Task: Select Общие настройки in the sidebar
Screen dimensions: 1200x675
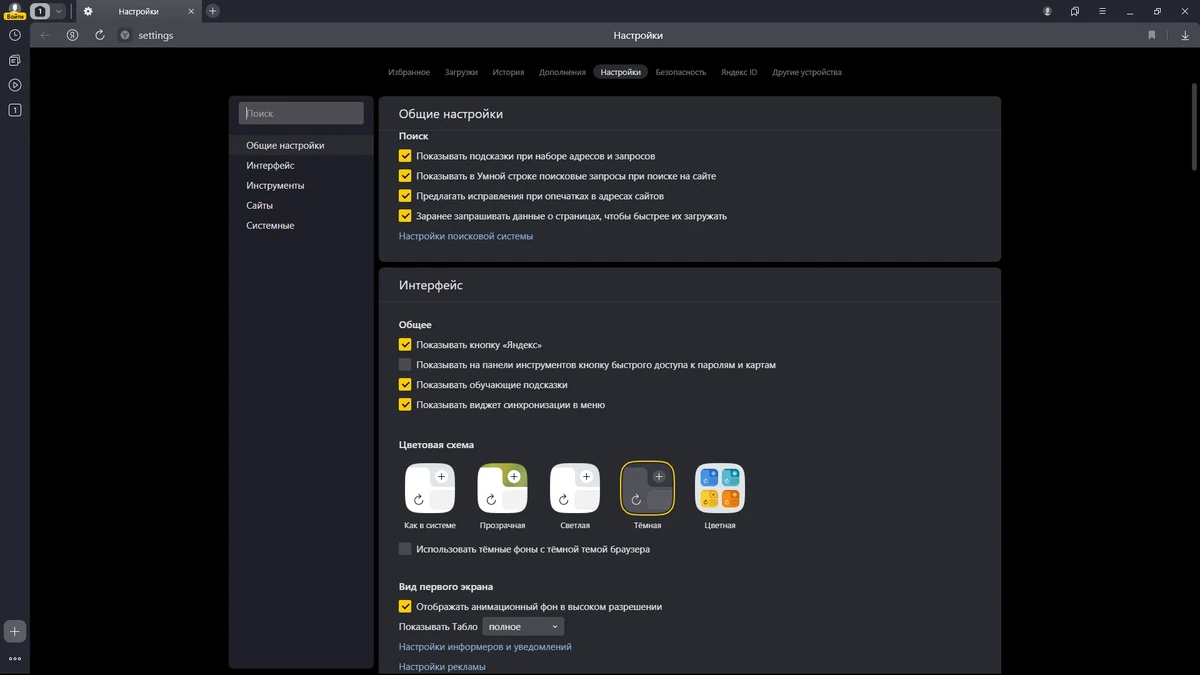Action: tap(301, 145)
